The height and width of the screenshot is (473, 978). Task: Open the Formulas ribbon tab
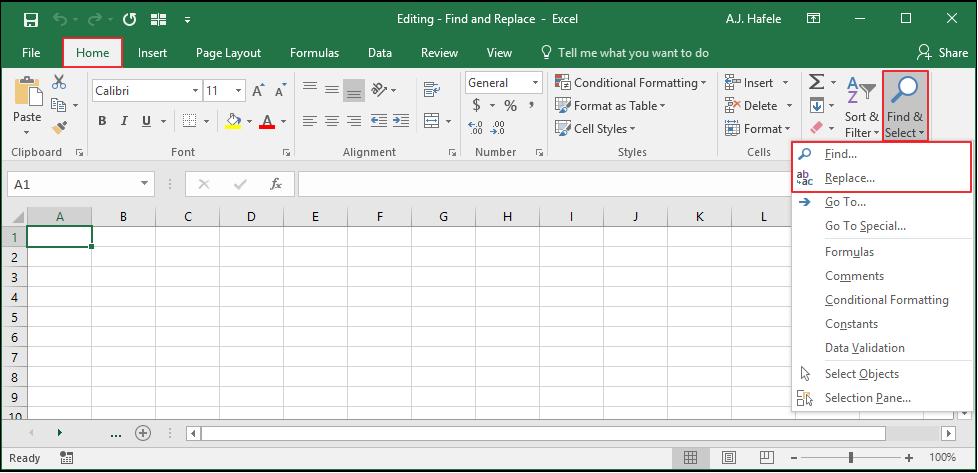tap(314, 53)
